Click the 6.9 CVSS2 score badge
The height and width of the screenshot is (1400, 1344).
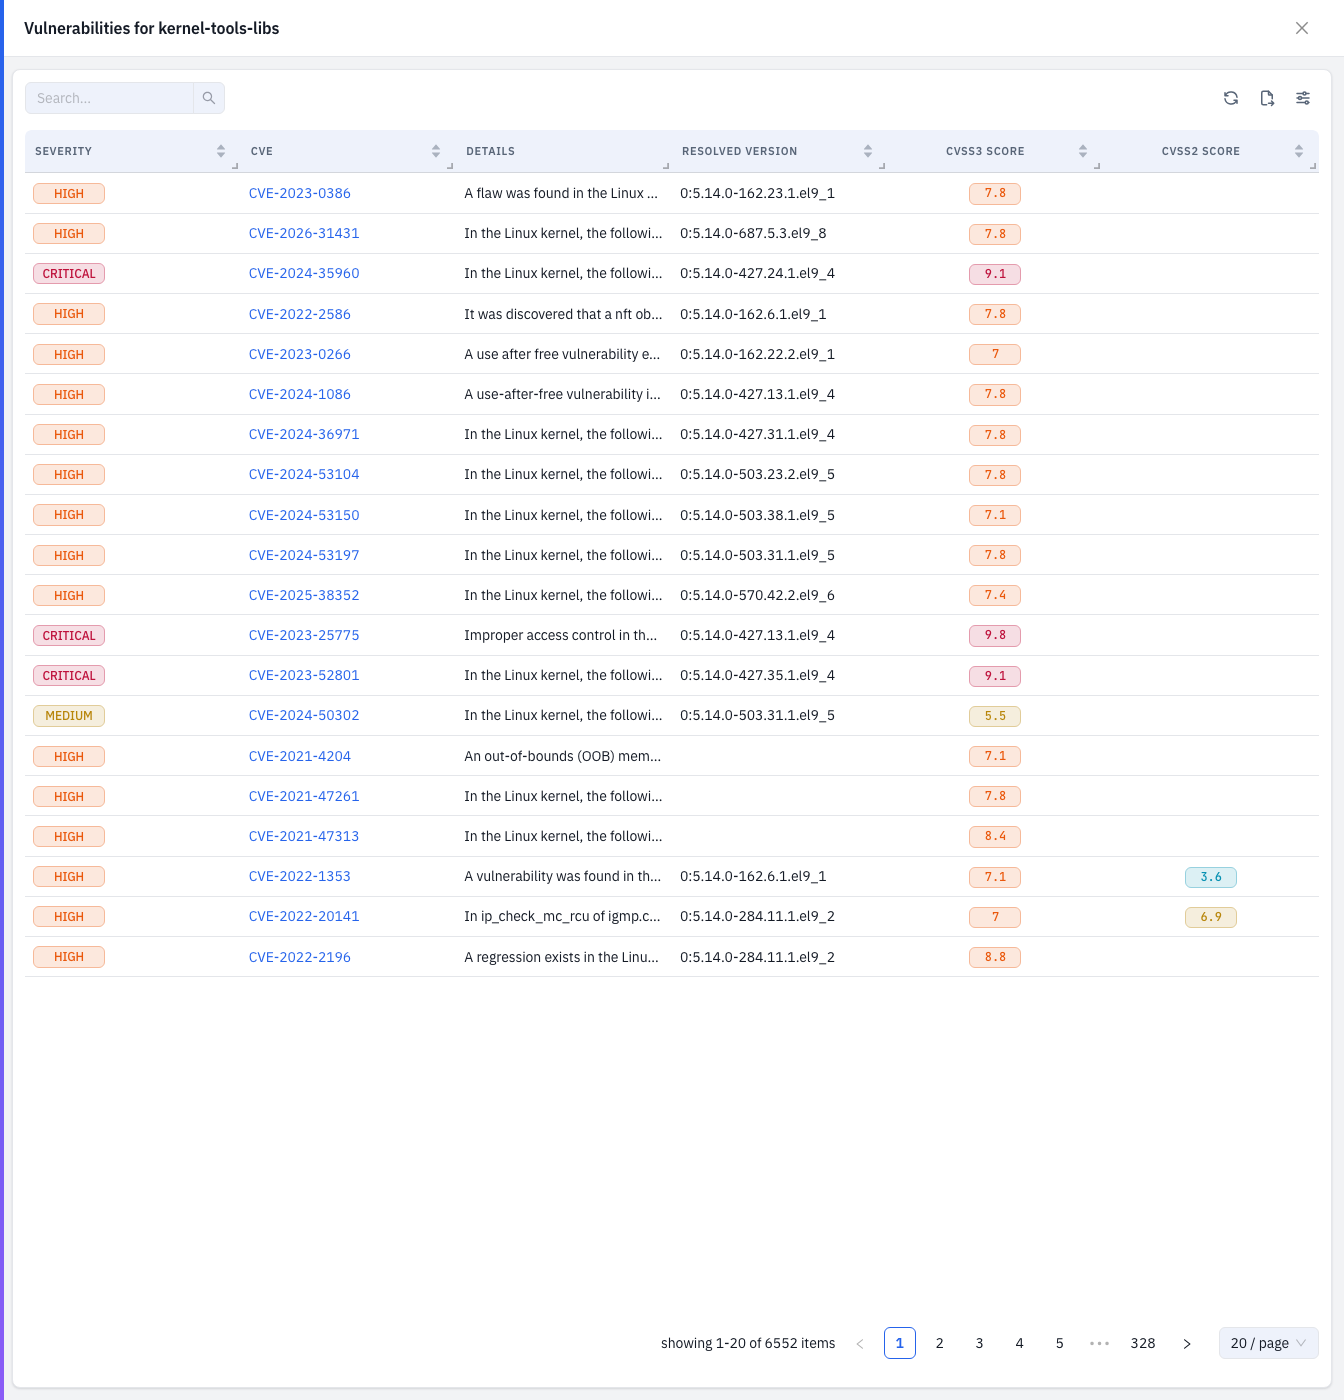[1211, 917]
